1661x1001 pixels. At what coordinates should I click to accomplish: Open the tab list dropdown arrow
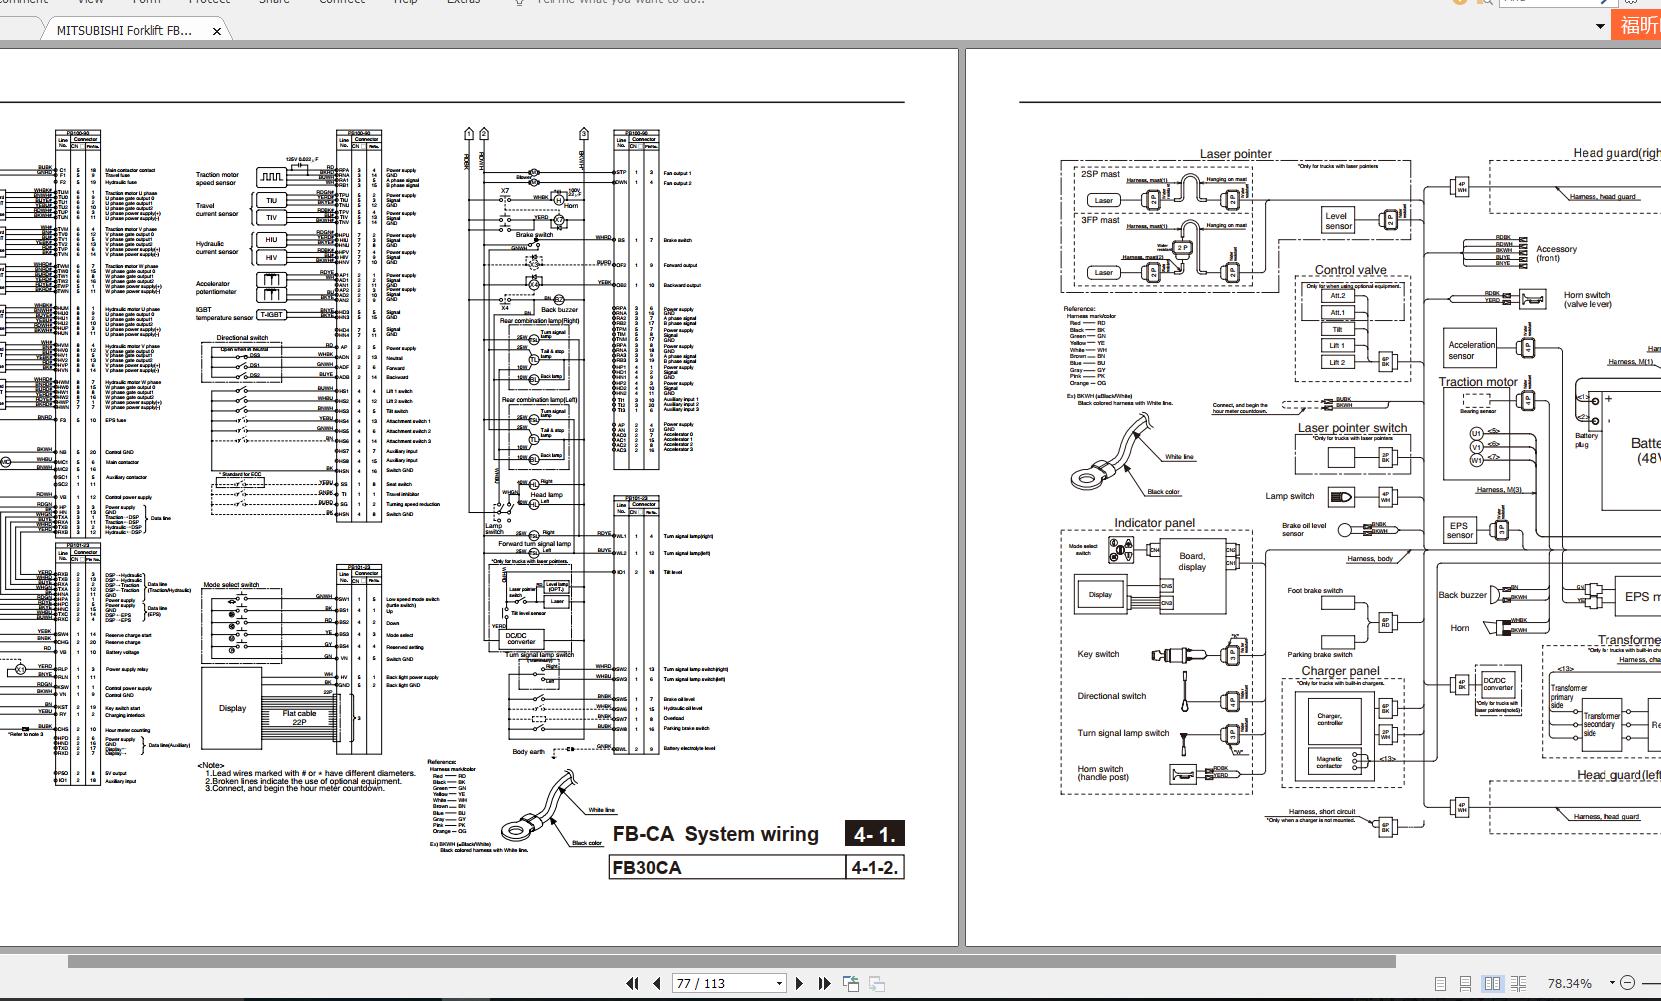click(x=1600, y=27)
